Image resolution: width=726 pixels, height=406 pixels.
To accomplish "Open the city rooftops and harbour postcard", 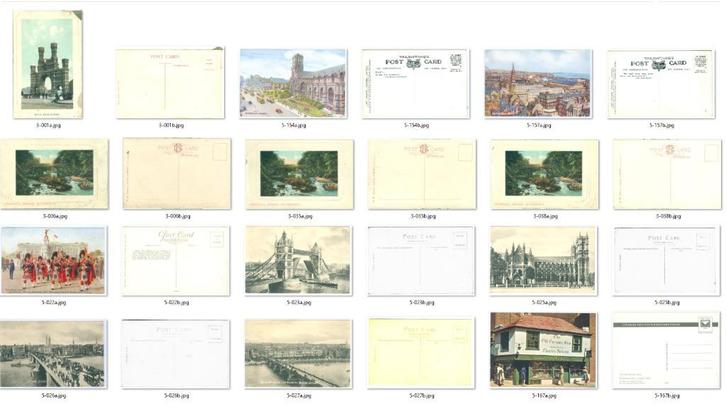I will click(x=538, y=83).
